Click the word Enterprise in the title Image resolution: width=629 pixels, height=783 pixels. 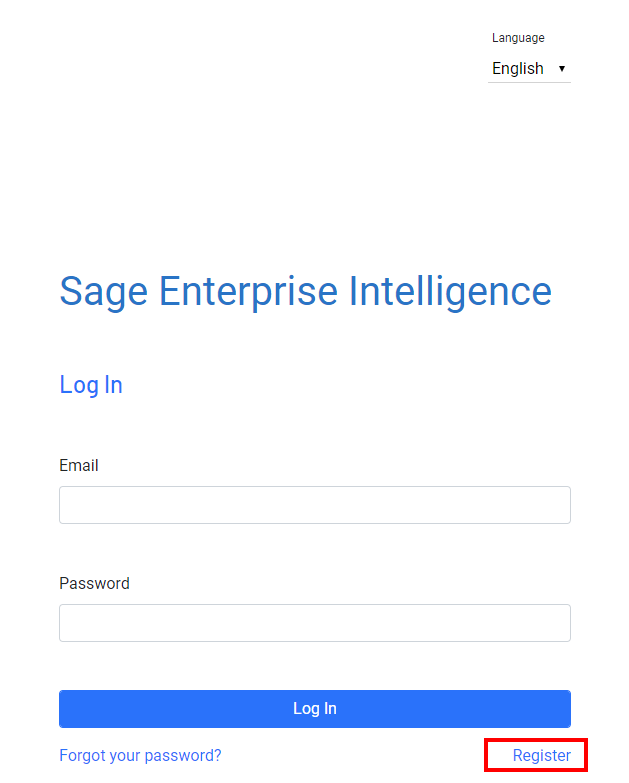pyautogui.click(x=248, y=291)
